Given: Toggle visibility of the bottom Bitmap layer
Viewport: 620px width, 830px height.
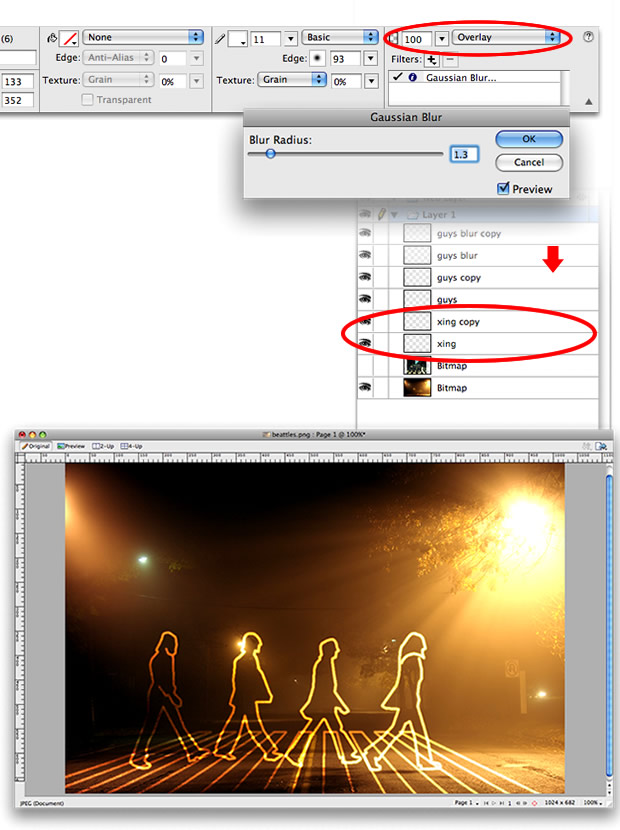Looking at the screenshot, I should [x=365, y=387].
